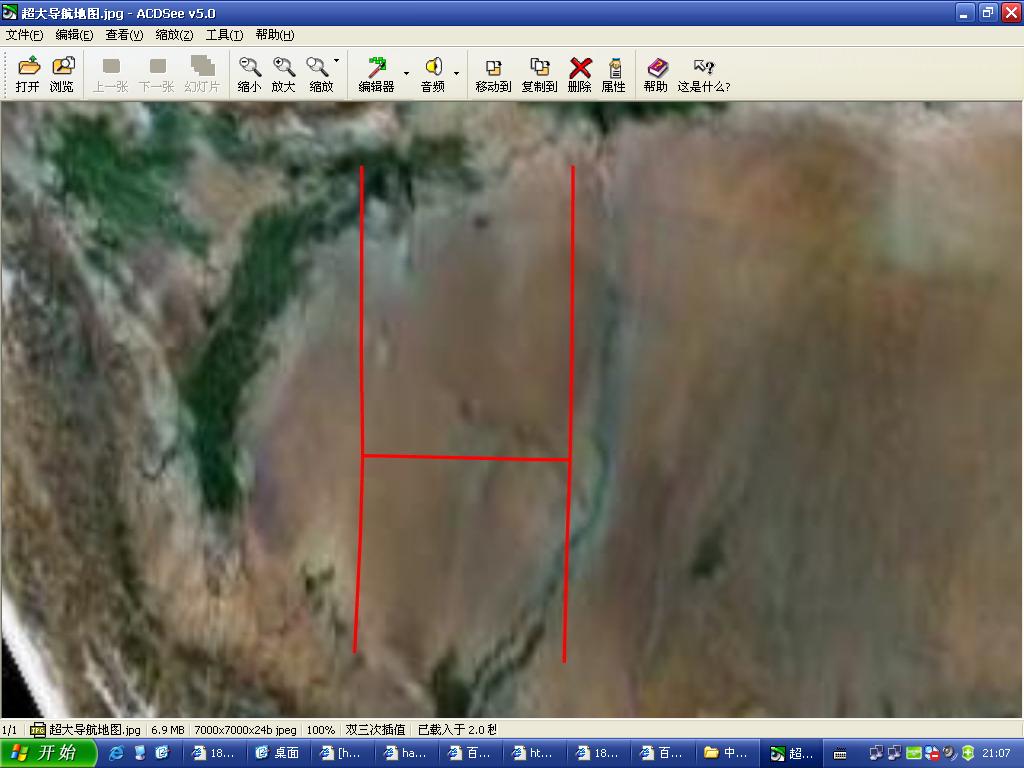Expand the 编辑器 dropdown arrow
Screen dimensions: 1024x768
pyautogui.click(x=406, y=73)
